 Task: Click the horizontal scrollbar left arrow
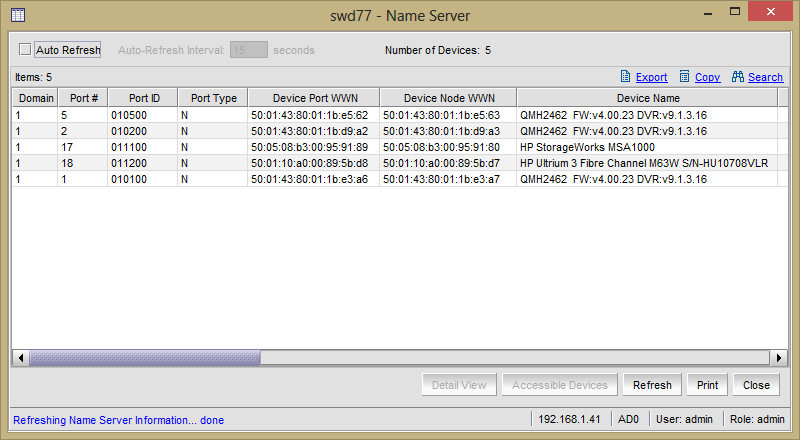pyautogui.click(x=20, y=358)
